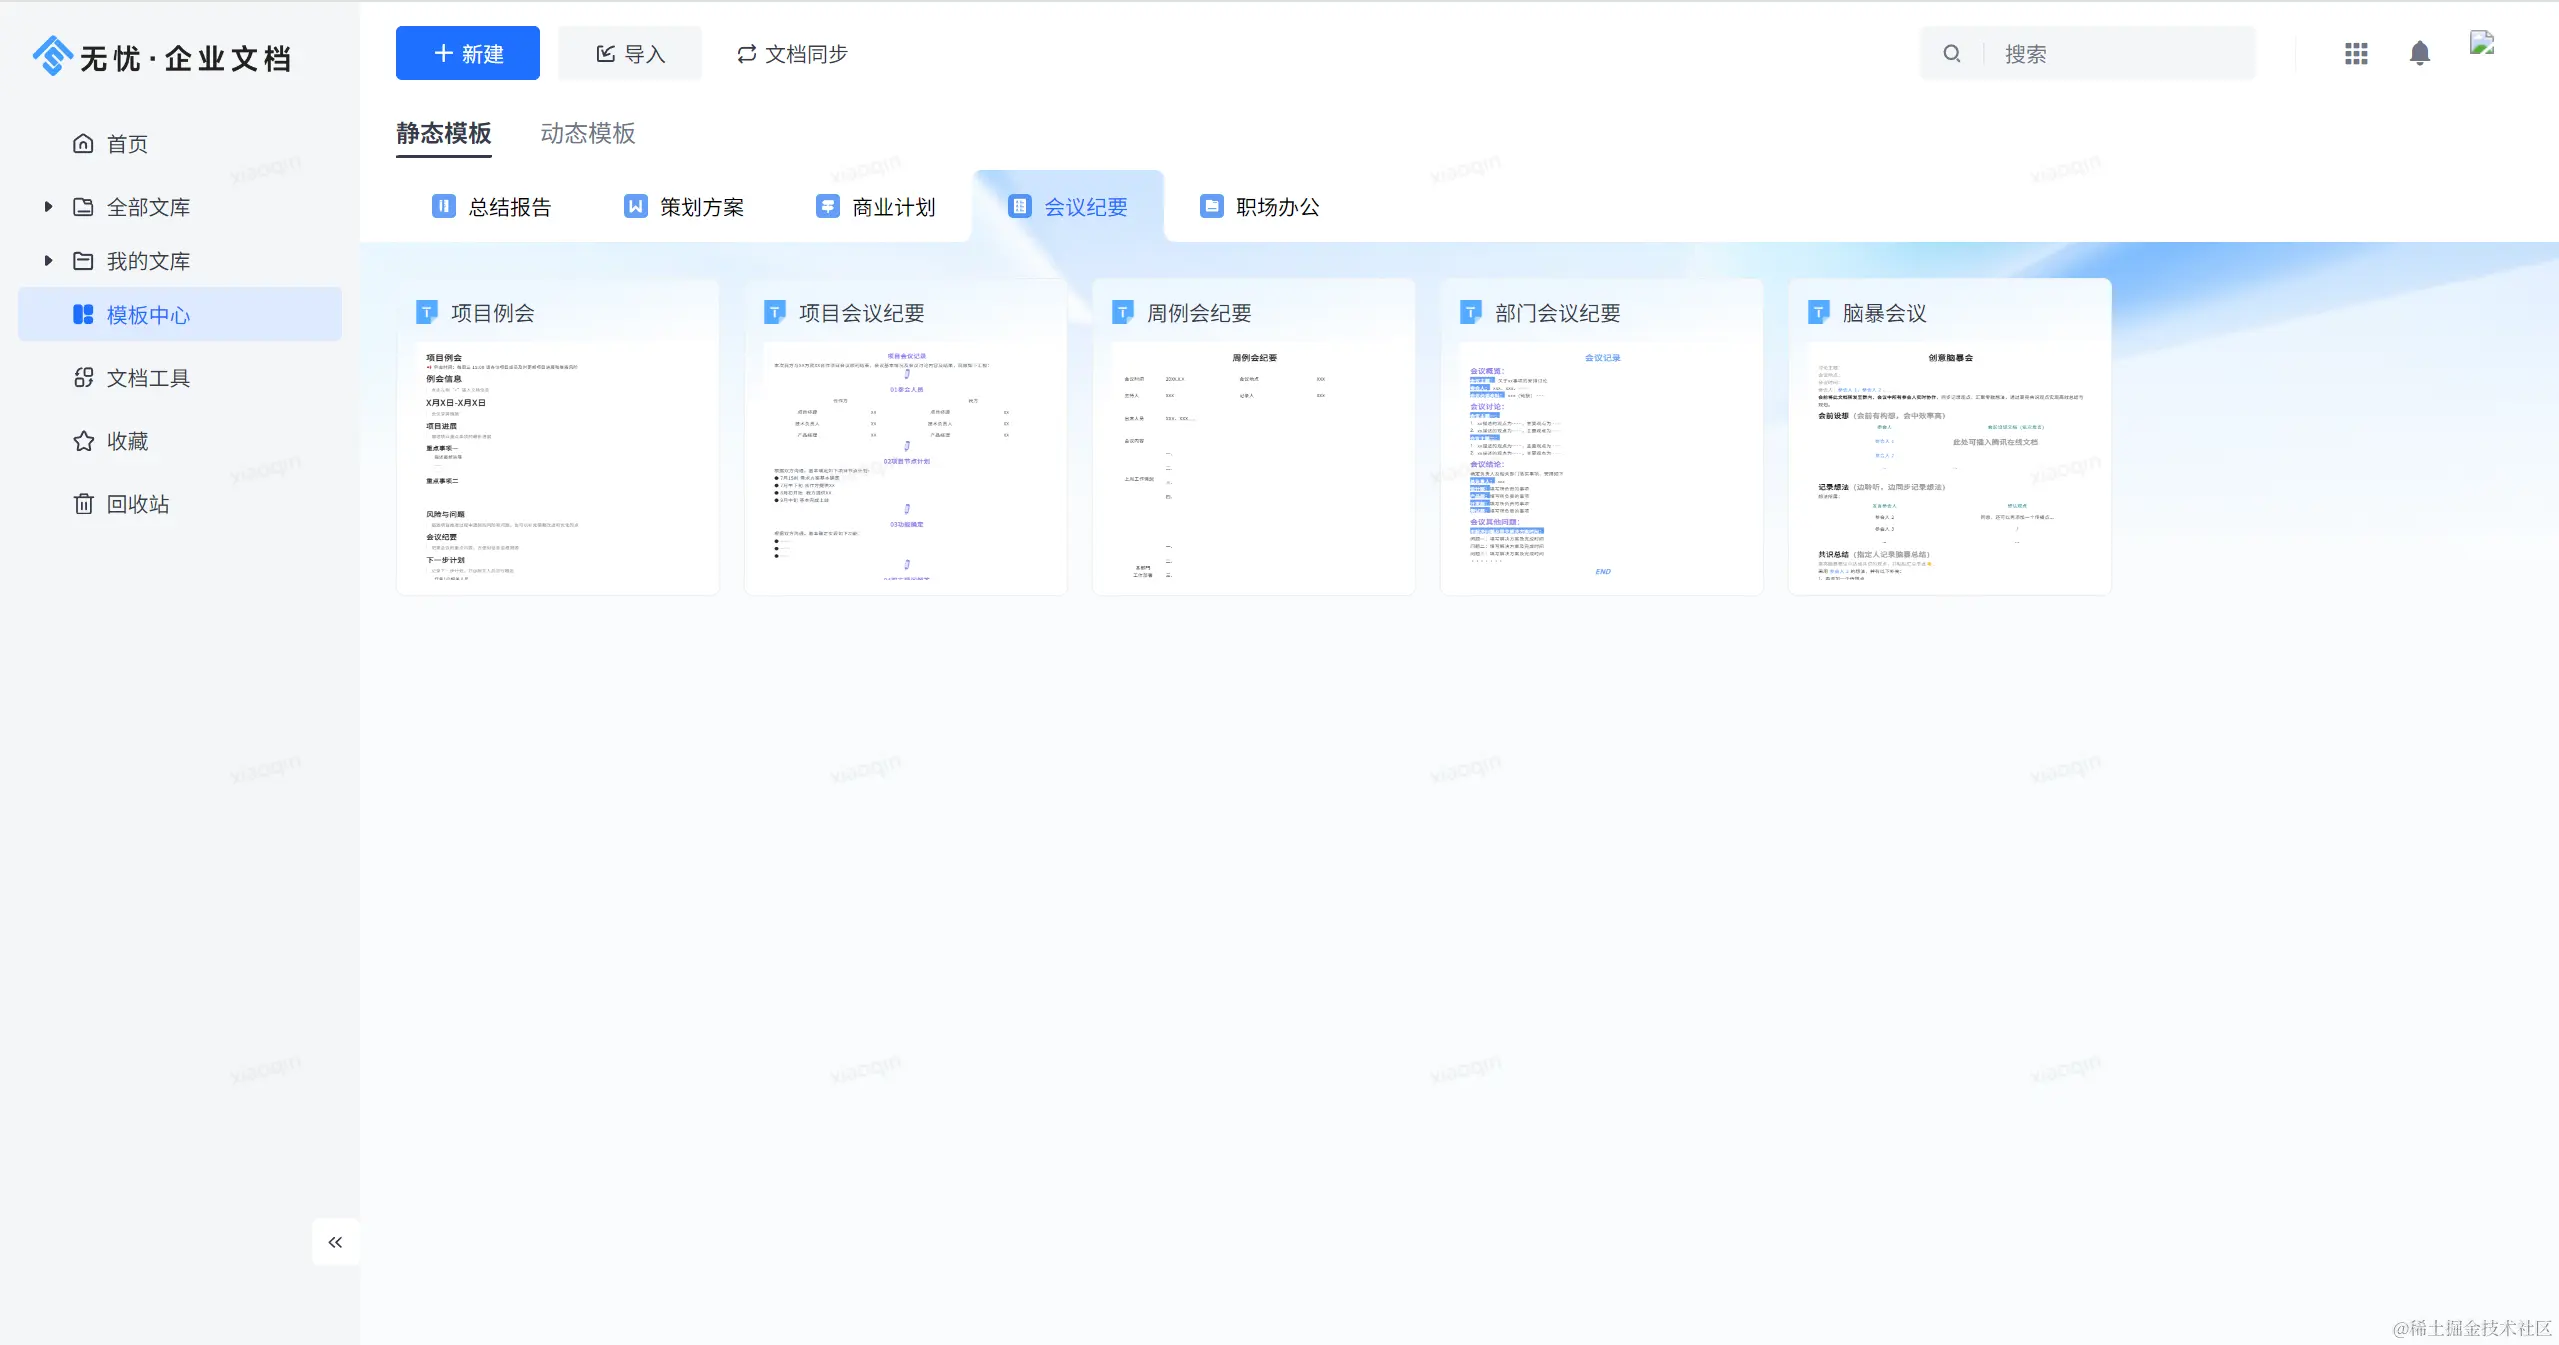Click the 新建 create button
This screenshot has width=2559, height=1345.
[x=467, y=54]
